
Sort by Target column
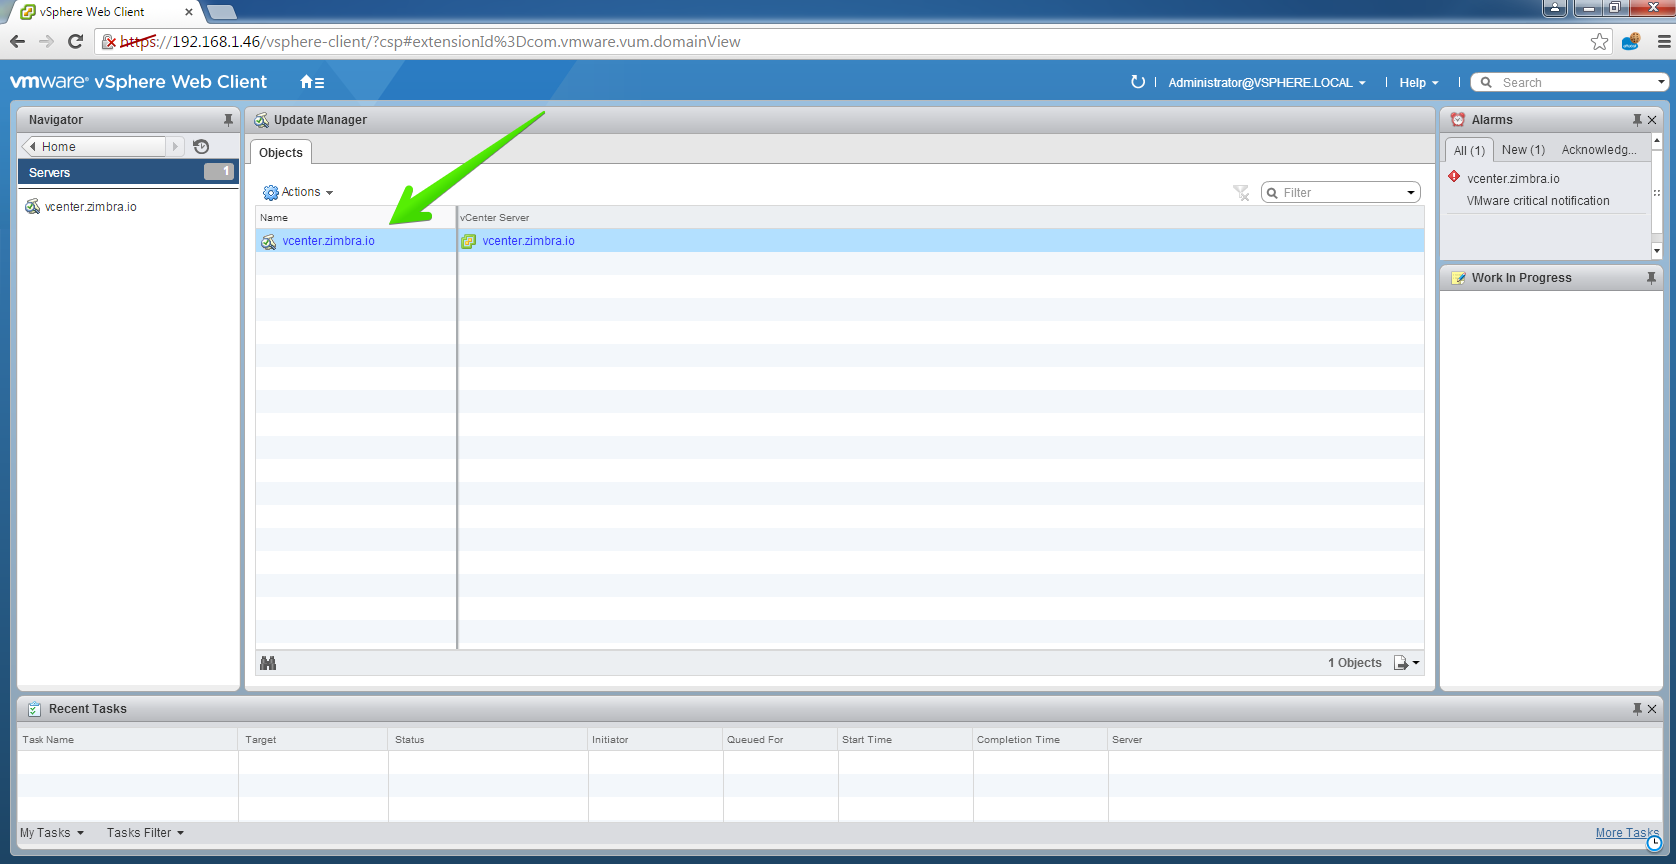point(313,740)
